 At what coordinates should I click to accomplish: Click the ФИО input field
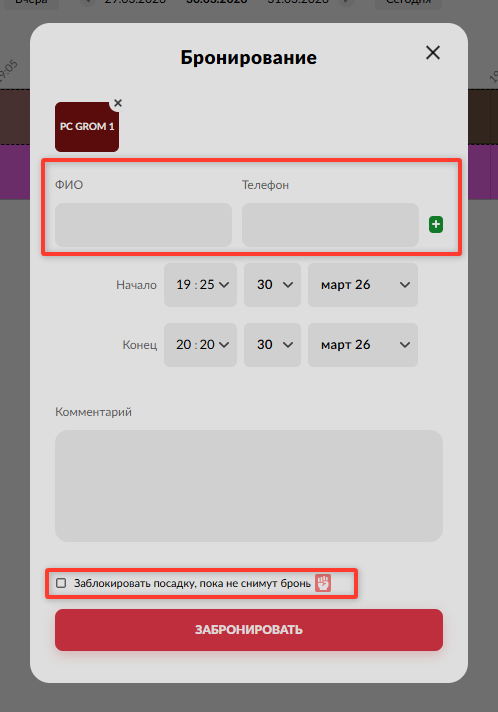(143, 225)
